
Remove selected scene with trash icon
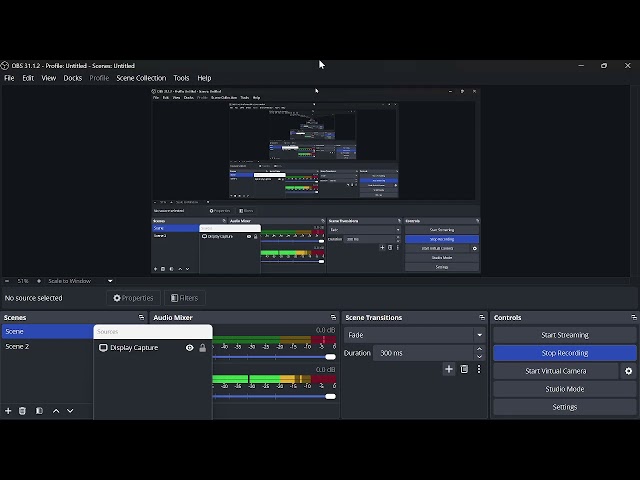pyautogui.click(x=22, y=411)
